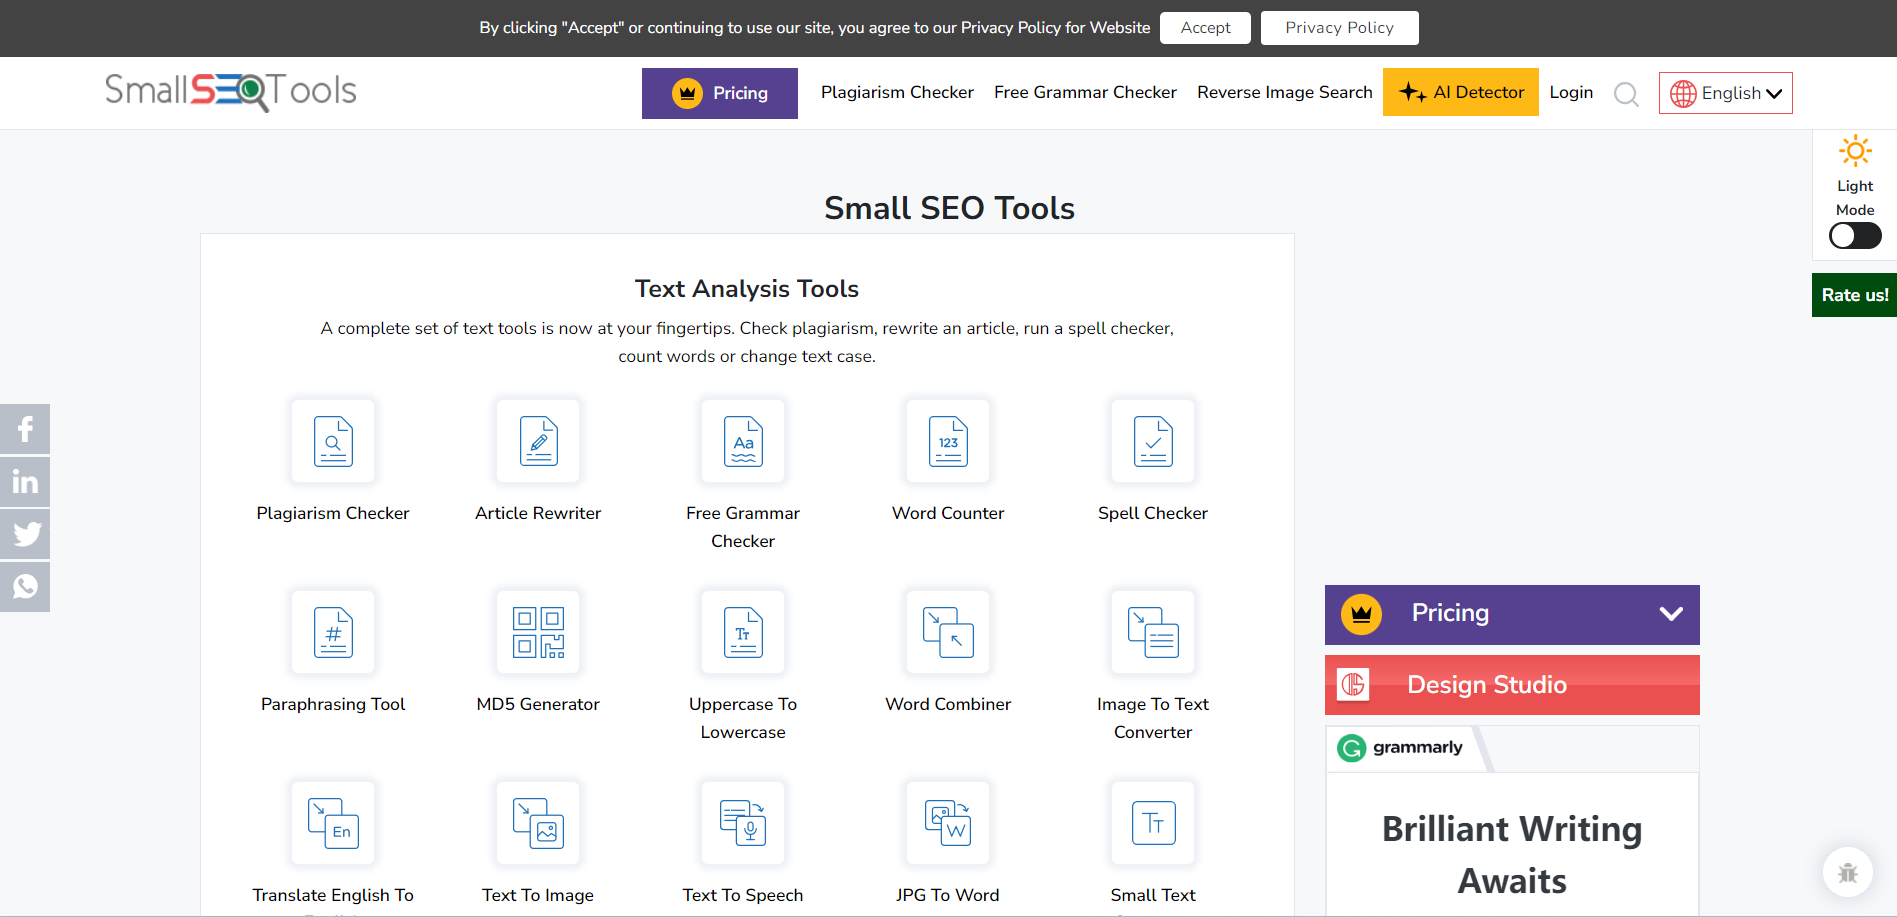Collapse the Pricing sidebar panel chevron
The image size is (1897, 917).
click(1670, 614)
